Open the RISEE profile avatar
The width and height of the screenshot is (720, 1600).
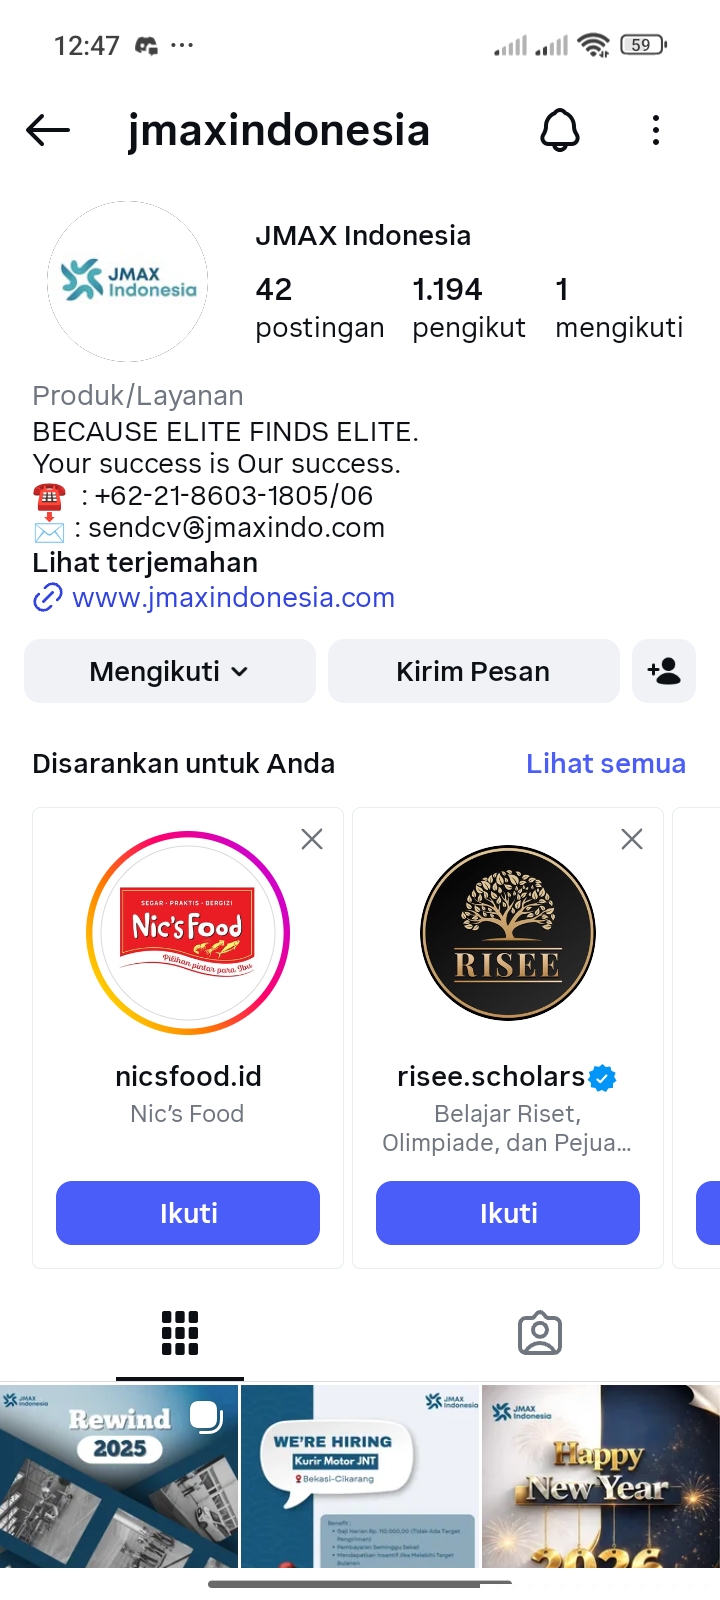(508, 933)
